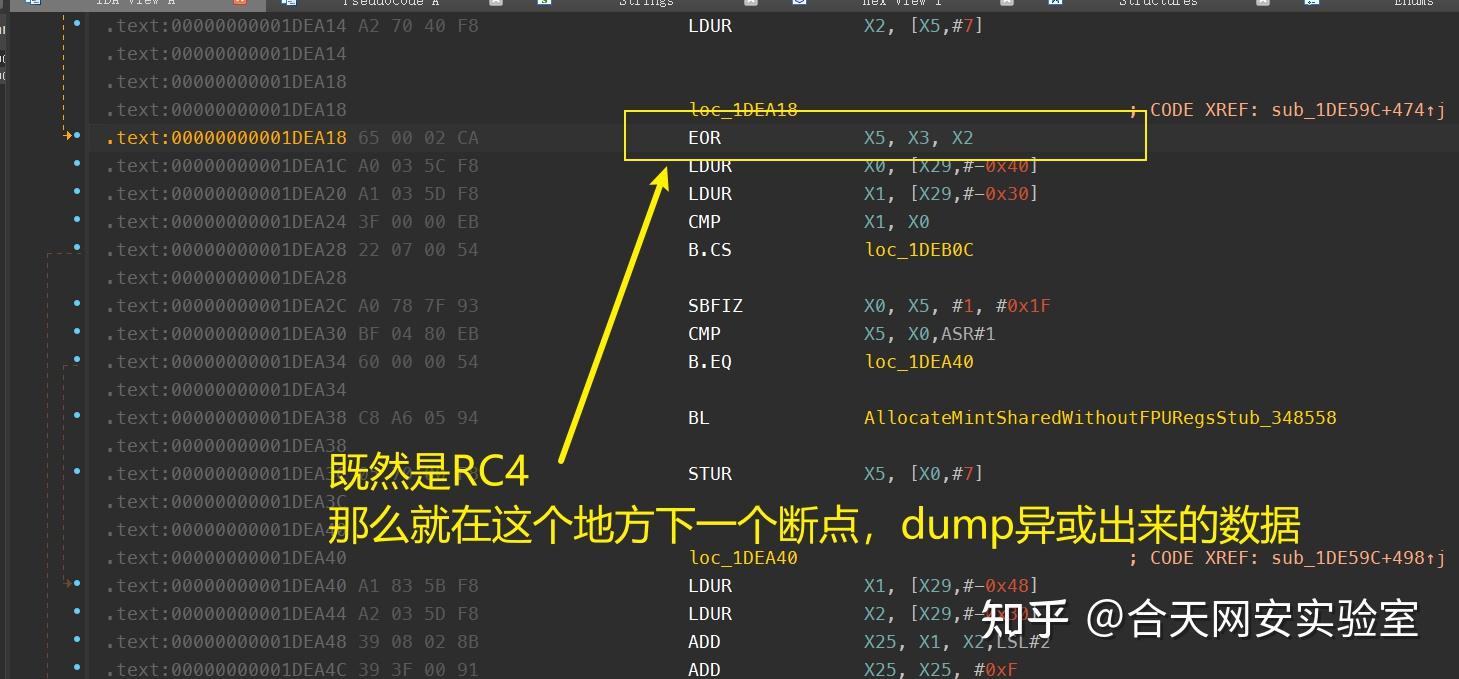Click the Pseudocode-A tab icon
The image size is (1459, 679).
pos(287,4)
